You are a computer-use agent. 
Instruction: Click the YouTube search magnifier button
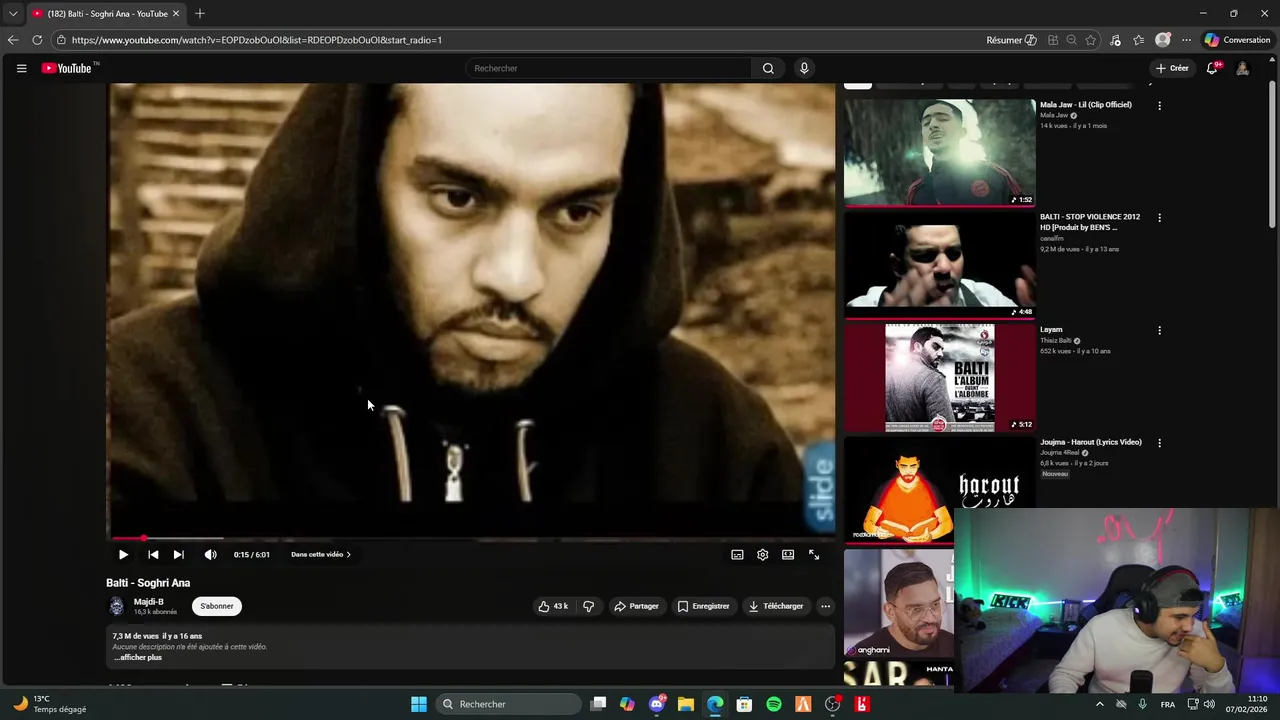click(x=768, y=68)
